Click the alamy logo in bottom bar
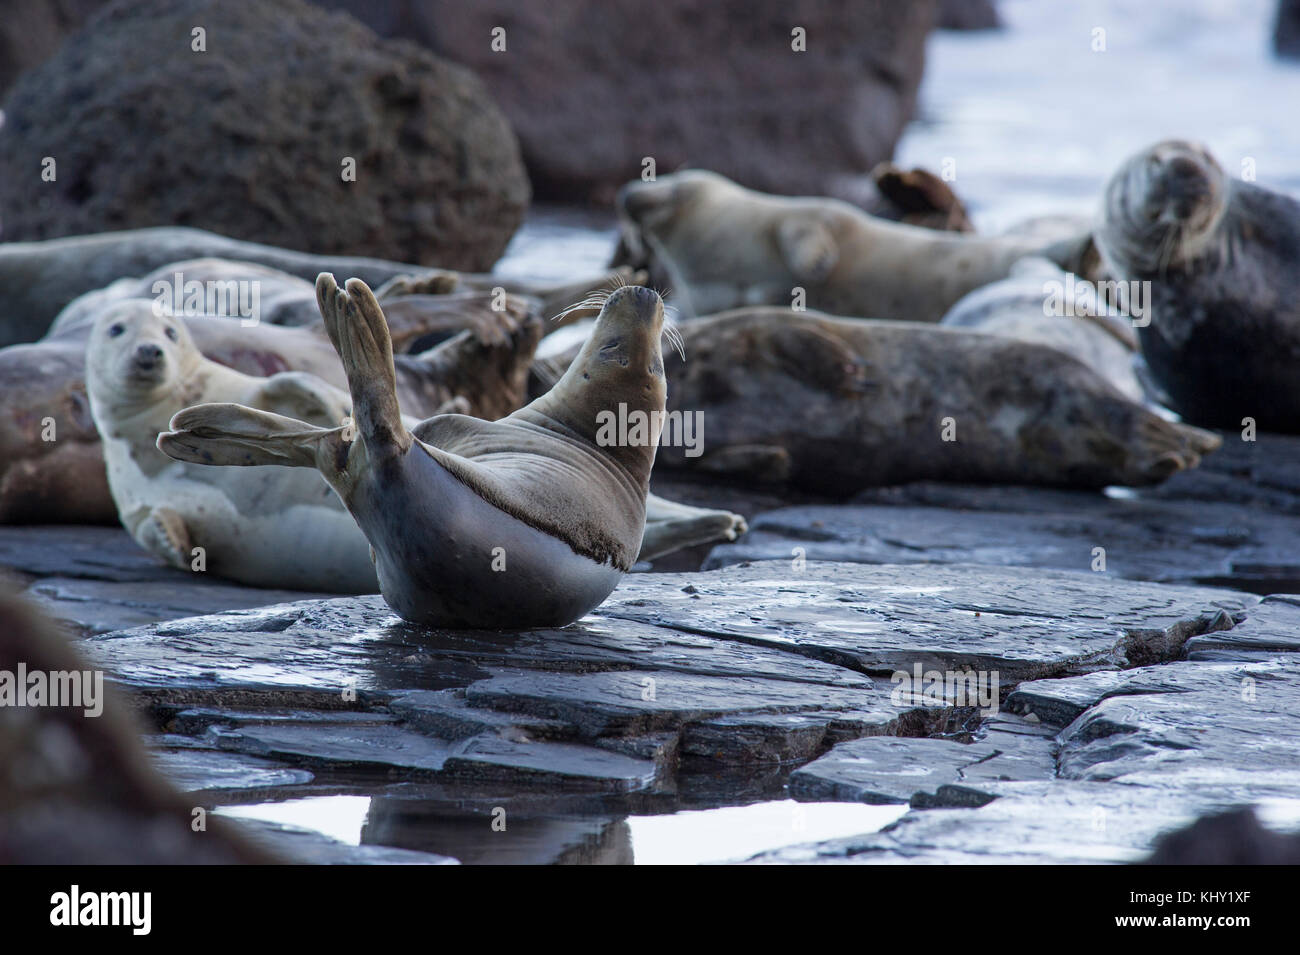 click(101, 910)
